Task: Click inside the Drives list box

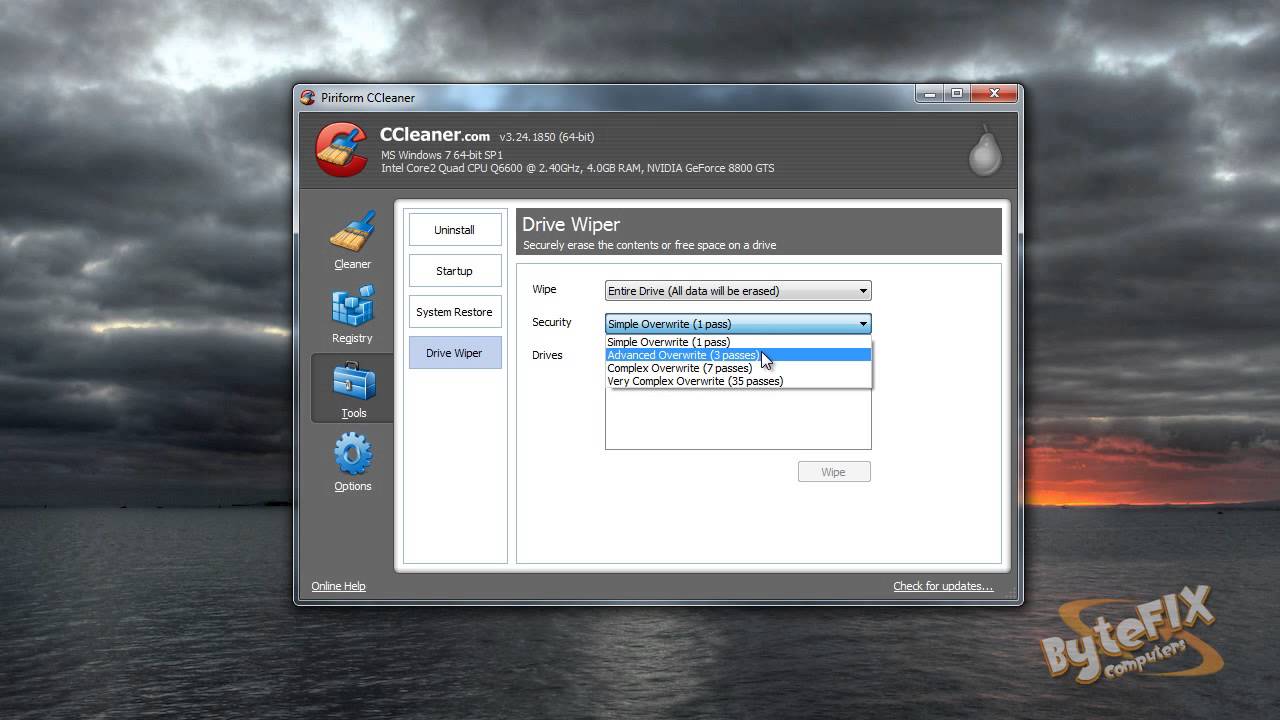Action: (738, 418)
